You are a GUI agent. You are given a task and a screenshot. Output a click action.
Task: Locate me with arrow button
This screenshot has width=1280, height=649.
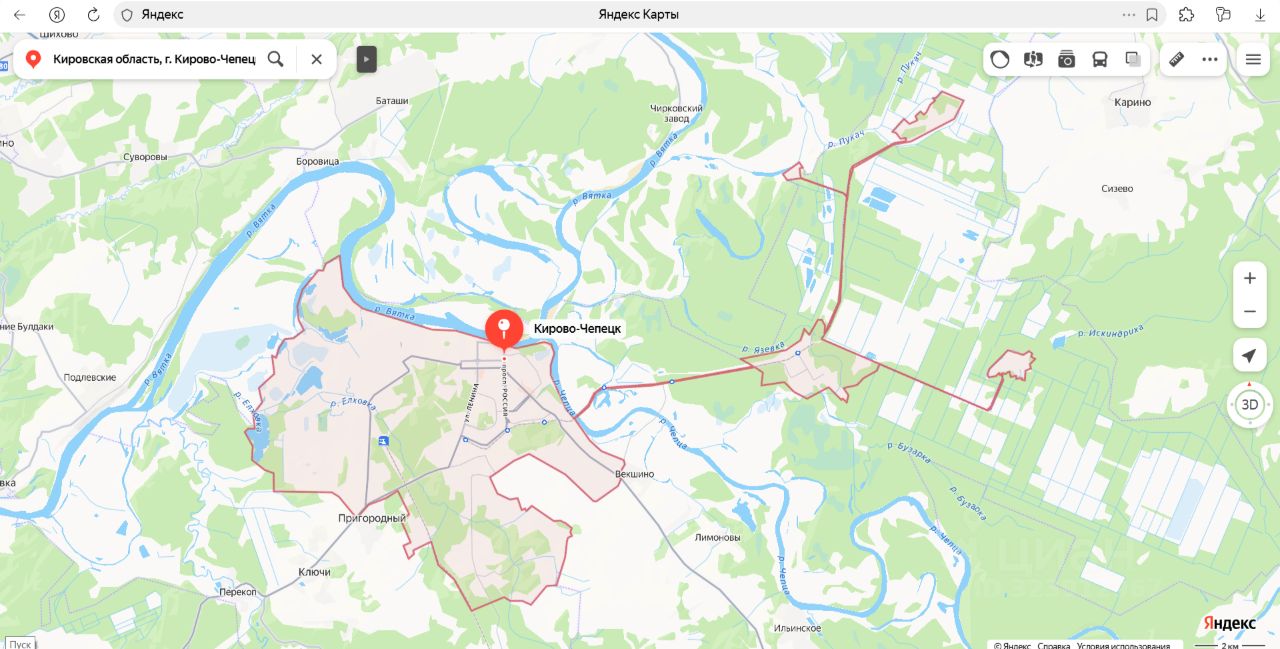pyautogui.click(x=1249, y=356)
